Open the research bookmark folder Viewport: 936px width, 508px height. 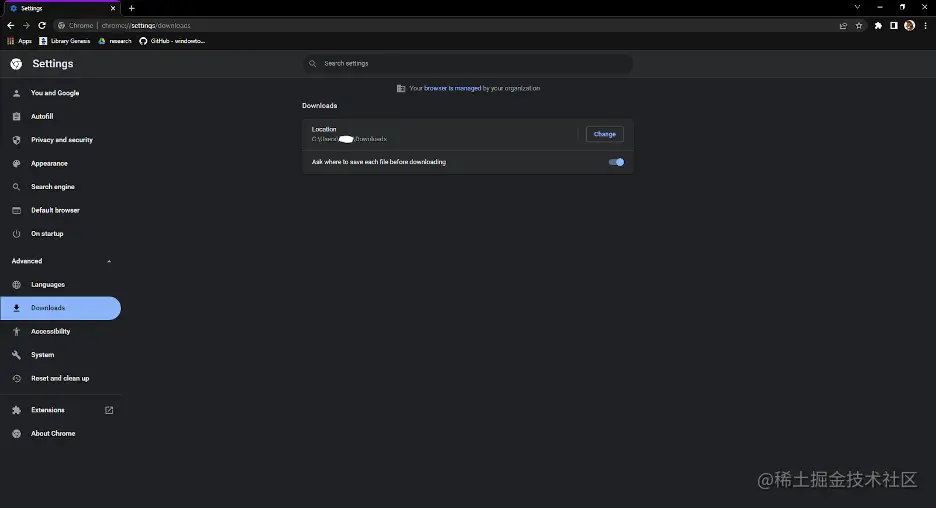pos(115,41)
